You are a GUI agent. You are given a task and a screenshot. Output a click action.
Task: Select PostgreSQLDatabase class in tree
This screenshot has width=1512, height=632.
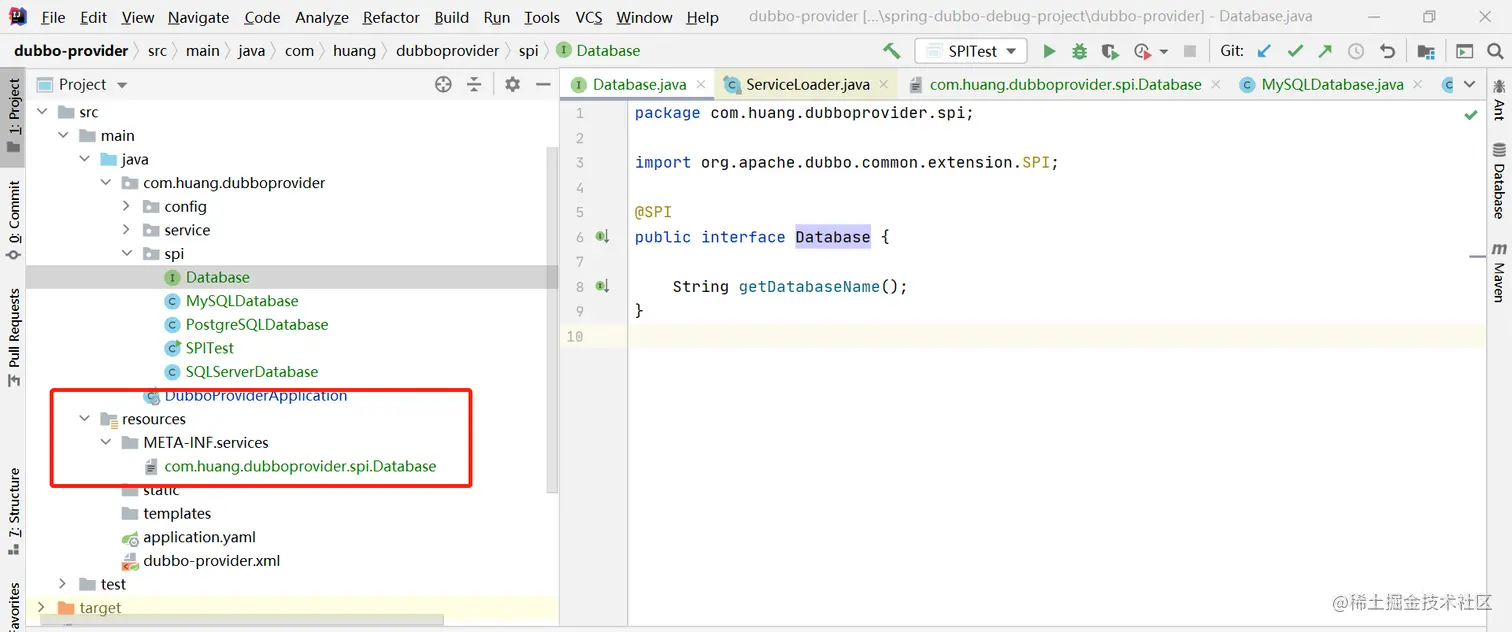click(257, 324)
